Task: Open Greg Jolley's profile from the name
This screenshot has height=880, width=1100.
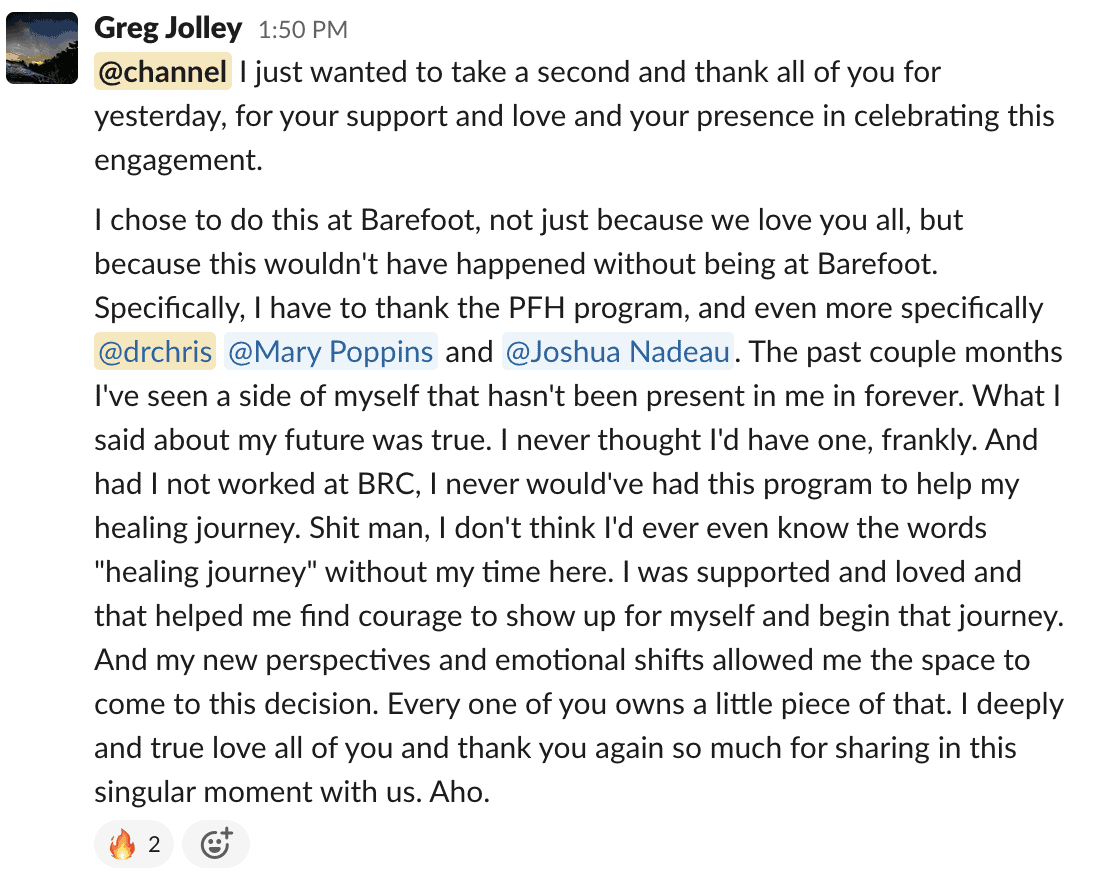Action: 168,29
